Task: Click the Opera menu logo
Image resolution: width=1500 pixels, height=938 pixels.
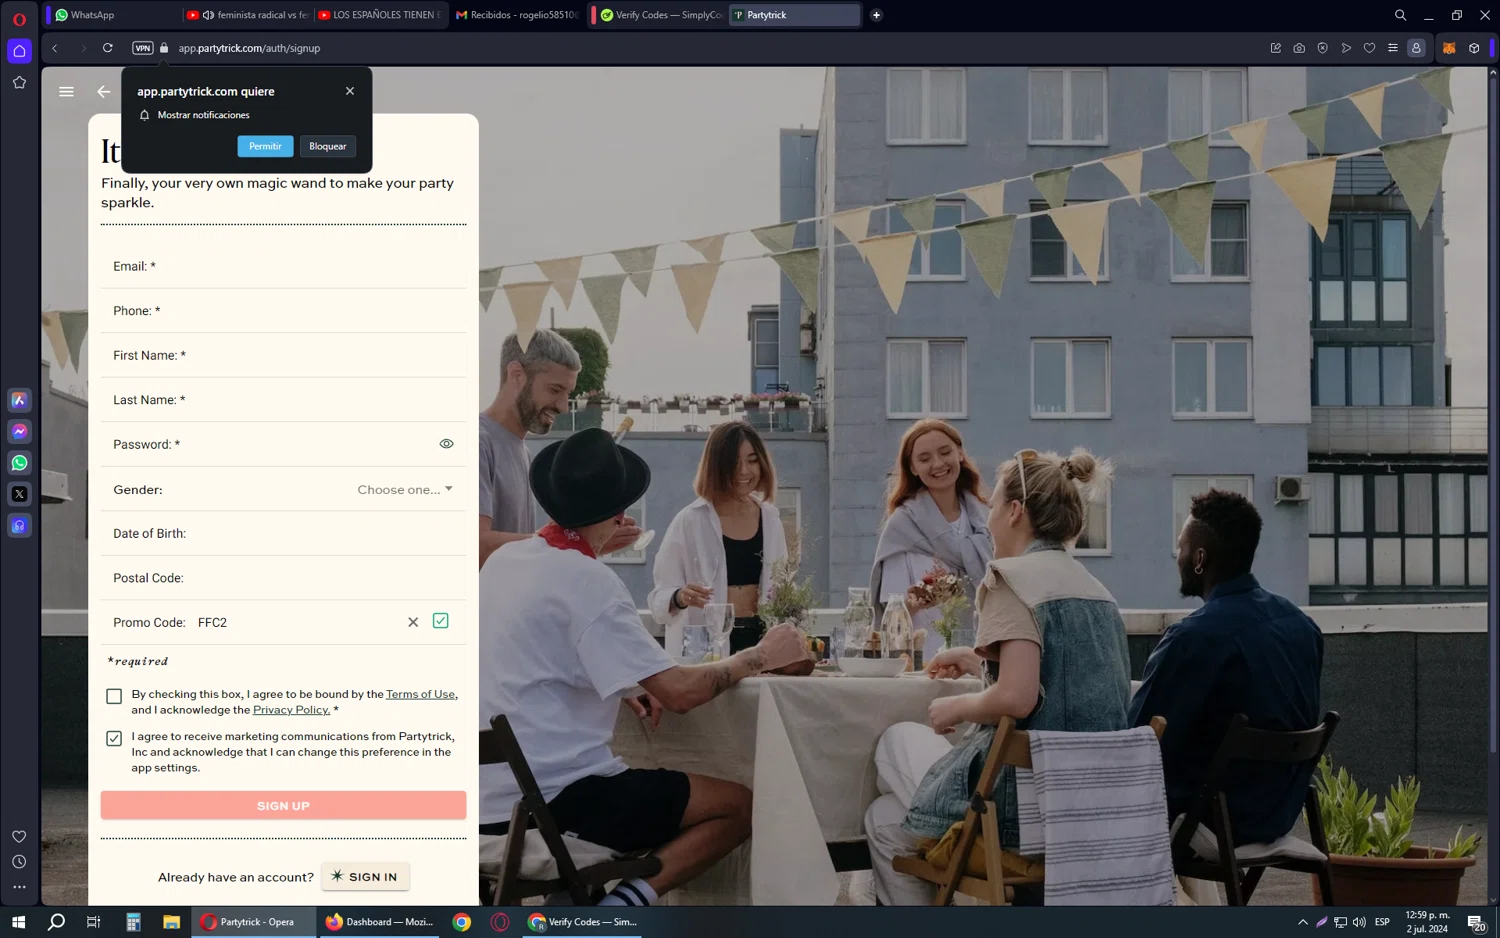Action: (19, 19)
